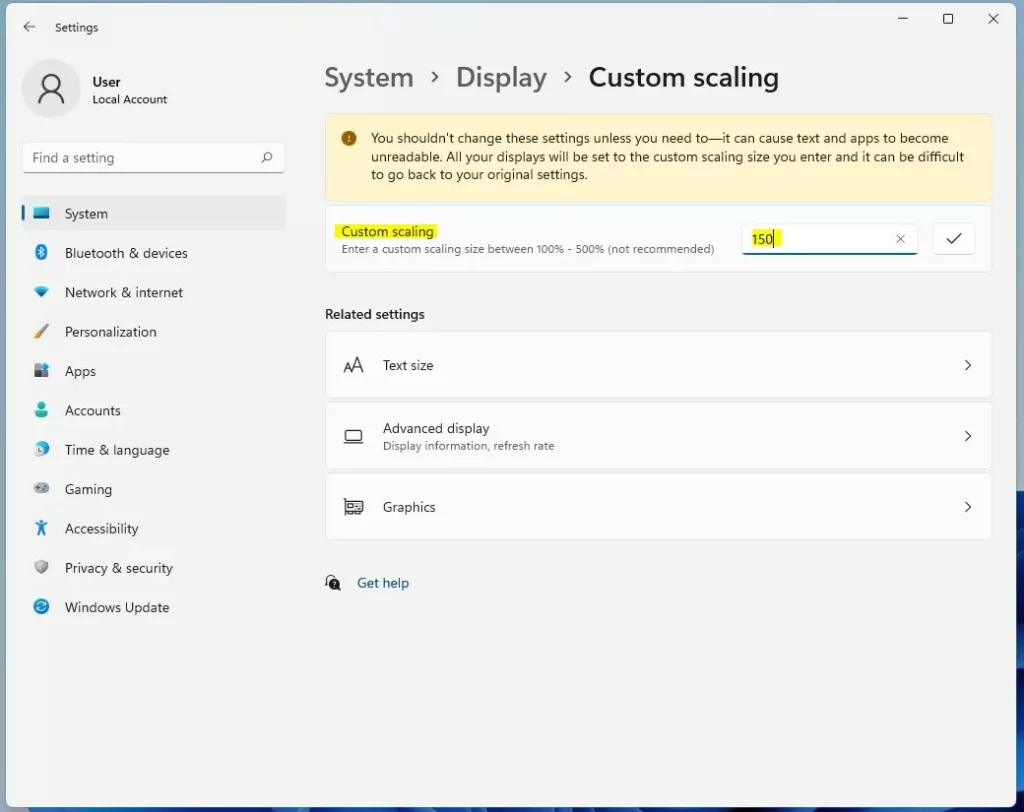Close the Settings window
The image size is (1024, 812).
pos(993,19)
